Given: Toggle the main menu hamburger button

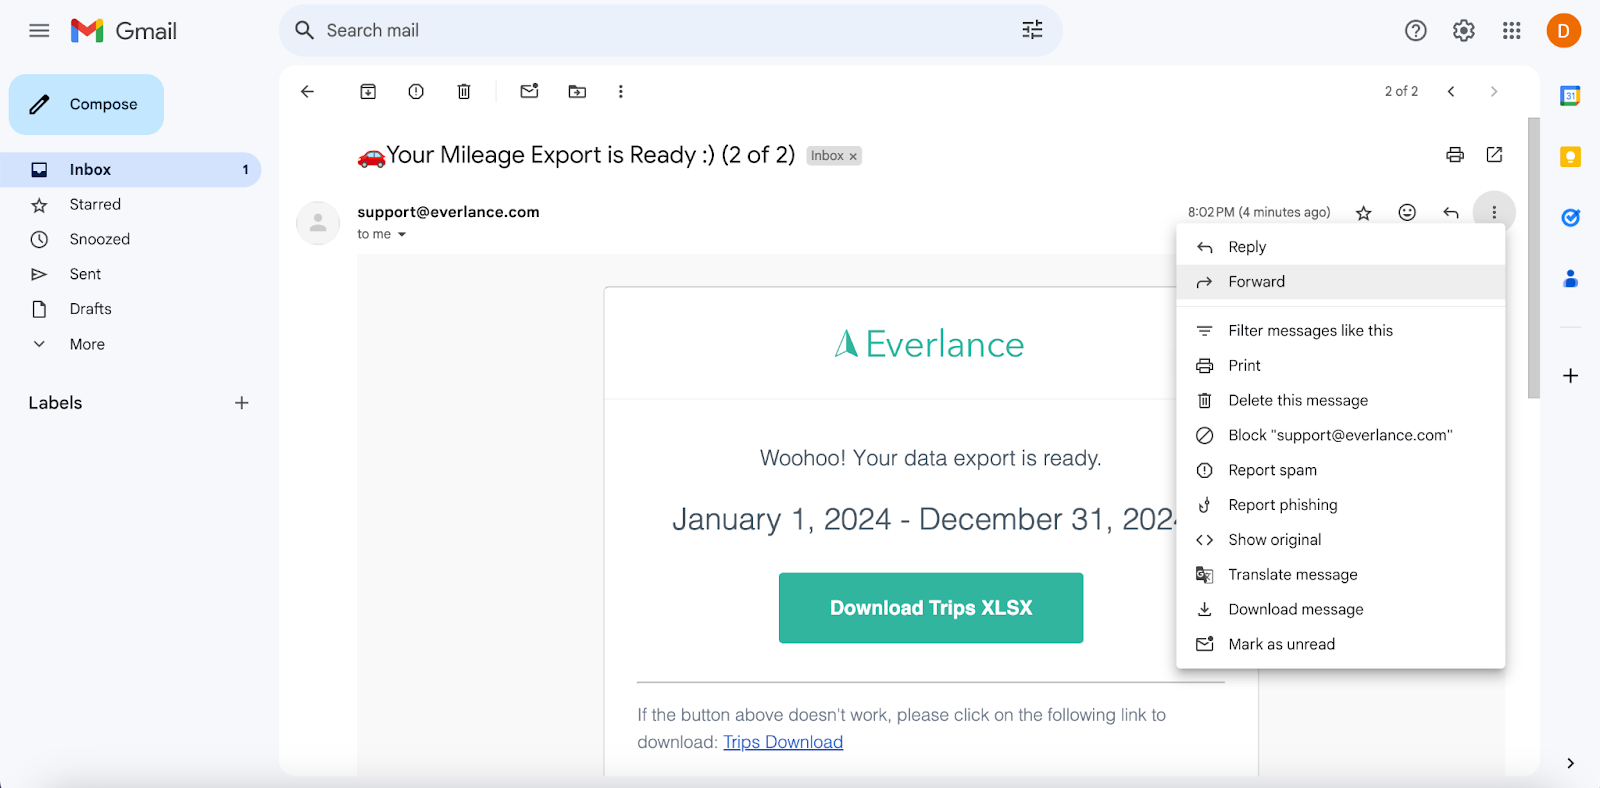Looking at the screenshot, I should point(39,31).
